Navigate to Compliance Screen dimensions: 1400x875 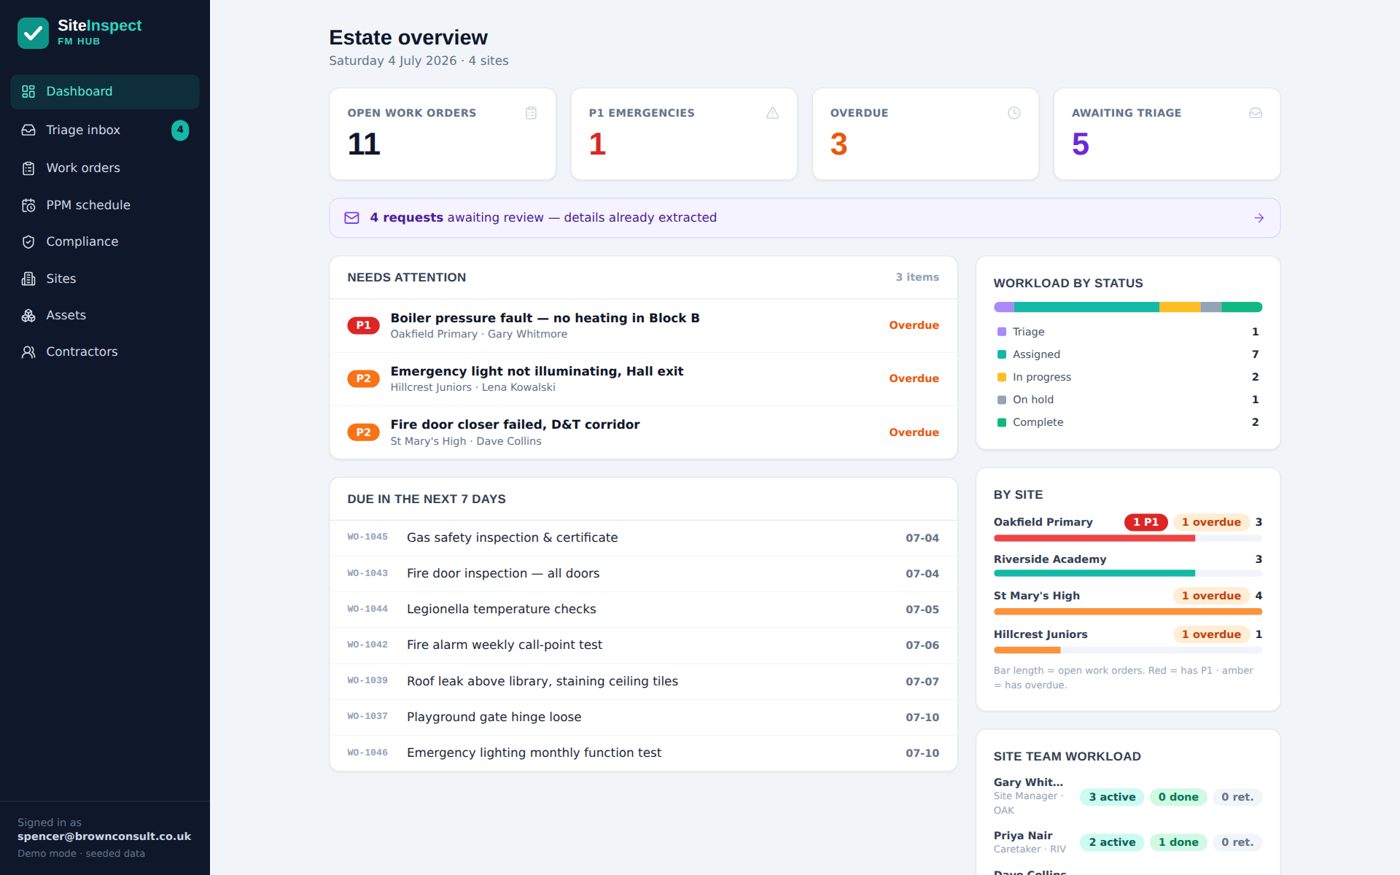click(105, 242)
